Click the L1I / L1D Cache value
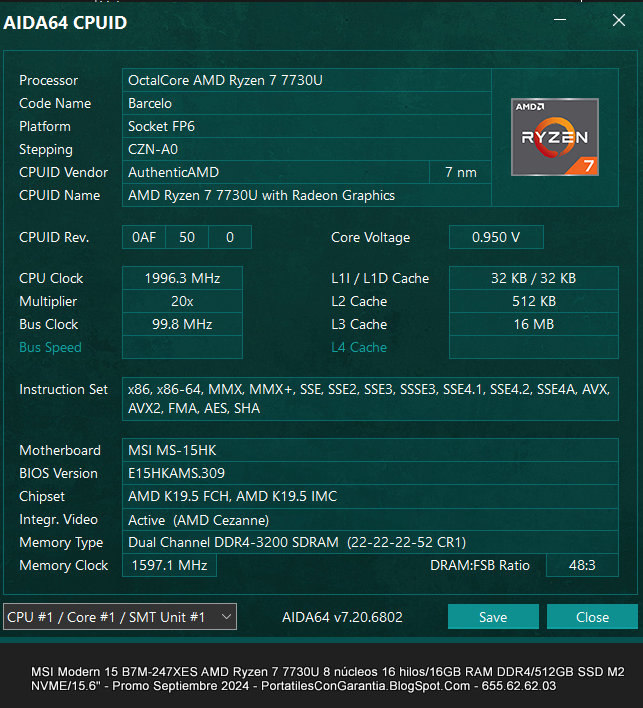This screenshot has height=708, width=643. 534,278
